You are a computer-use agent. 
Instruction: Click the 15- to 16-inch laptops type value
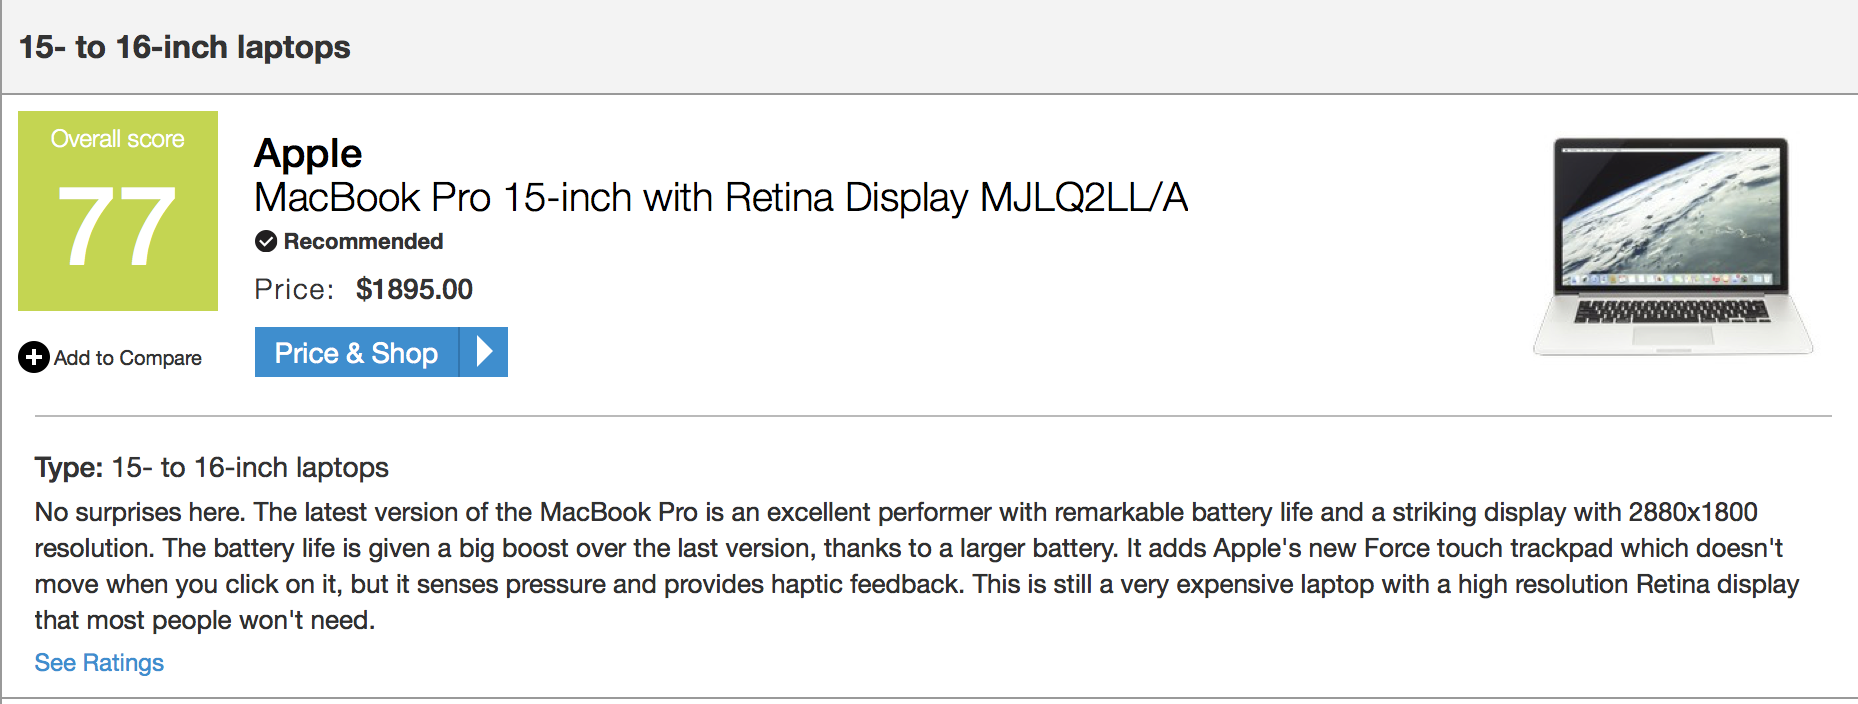pos(250,467)
